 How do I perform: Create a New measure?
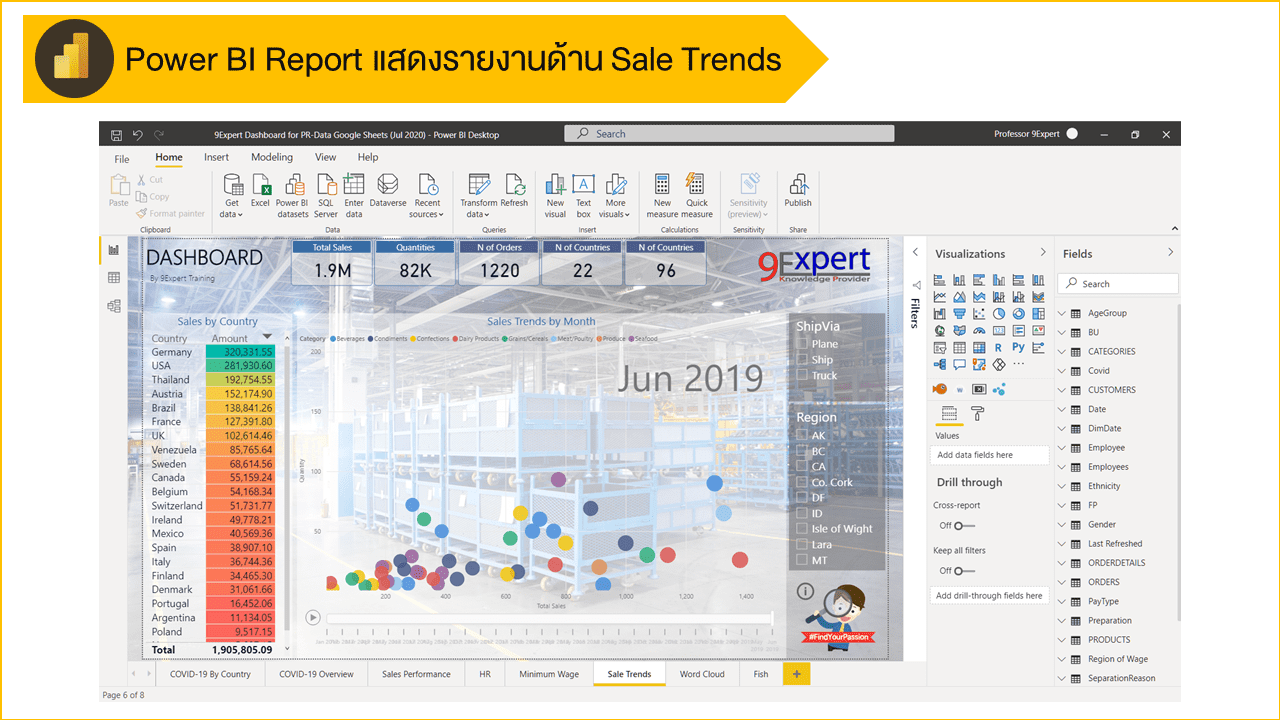[x=662, y=195]
